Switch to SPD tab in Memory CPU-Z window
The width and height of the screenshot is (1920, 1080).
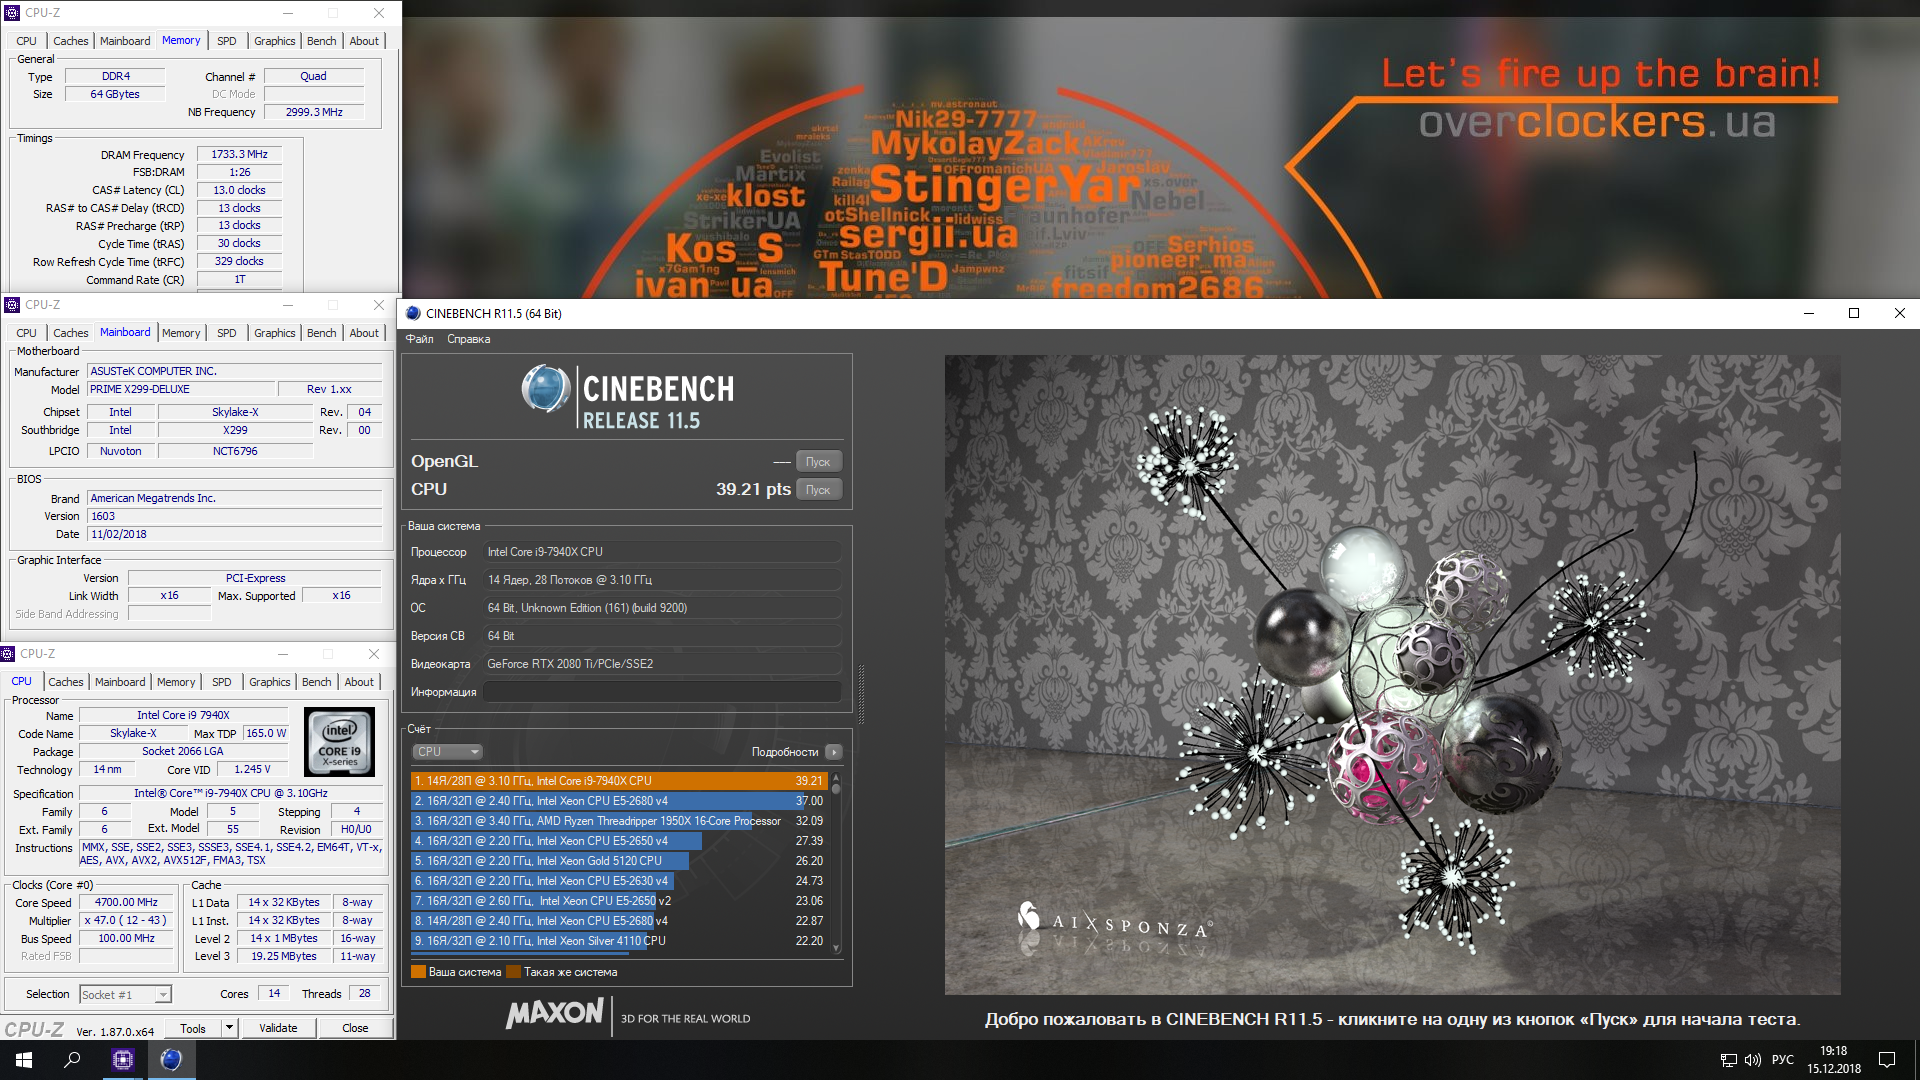pyautogui.click(x=227, y=41)
